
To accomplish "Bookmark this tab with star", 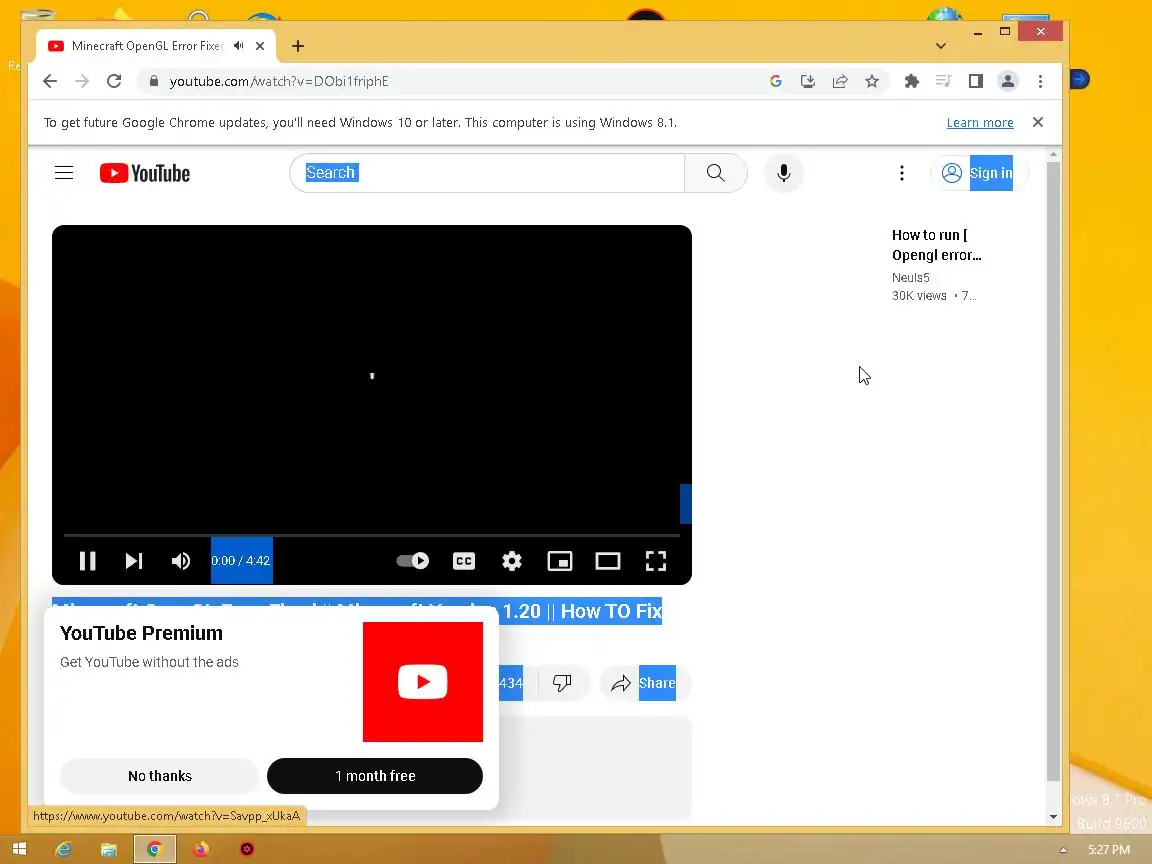I will click(x=872, y=81).
